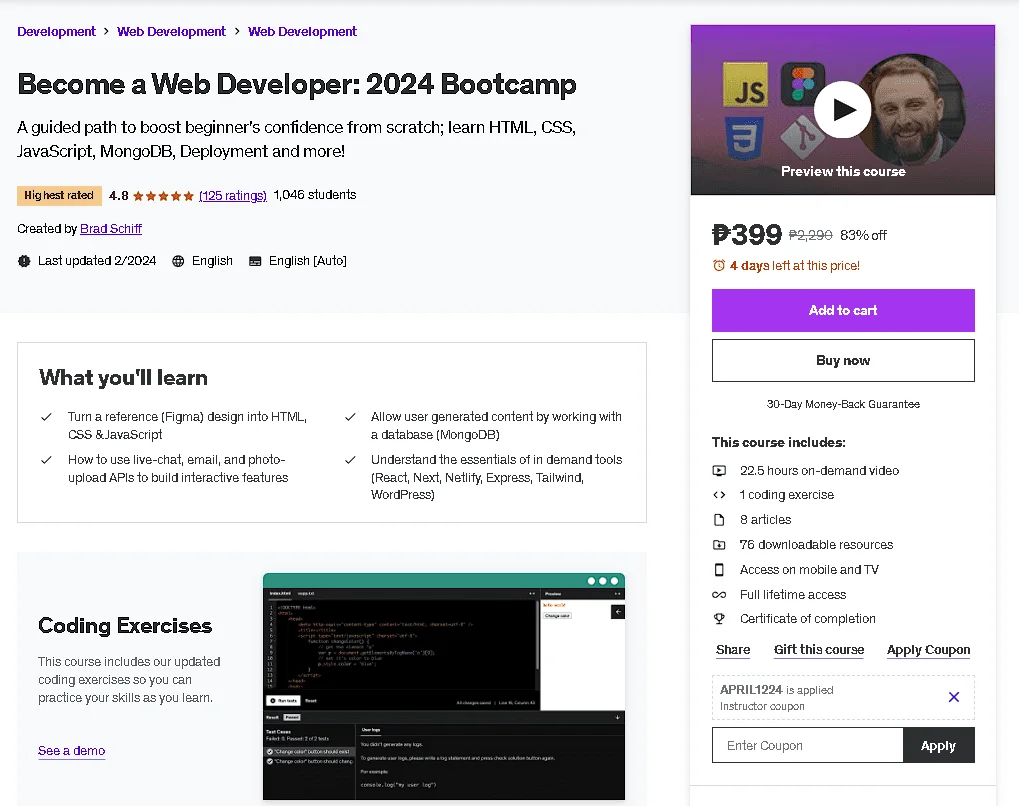Click checkmark beside in demand tools item
The height and width of the screenshot is (806, 1019).
(350, 460)
